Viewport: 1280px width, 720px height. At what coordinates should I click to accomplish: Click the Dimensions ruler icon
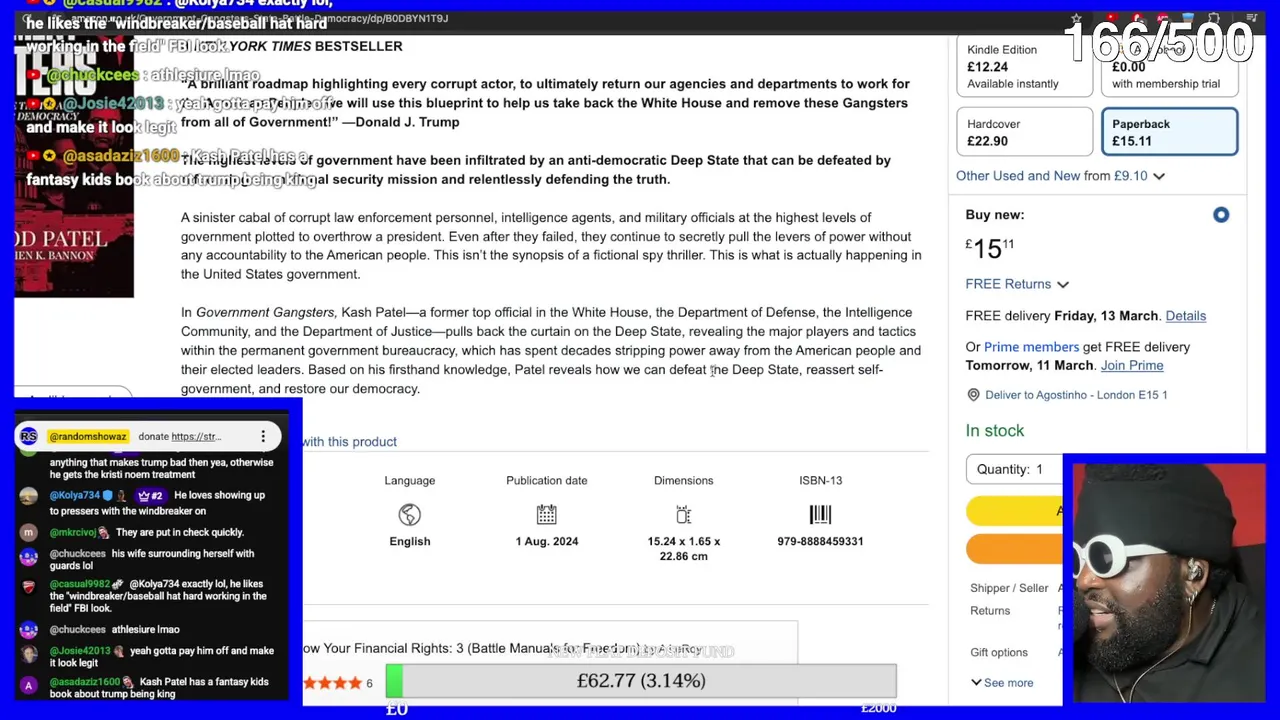[683, 514]
